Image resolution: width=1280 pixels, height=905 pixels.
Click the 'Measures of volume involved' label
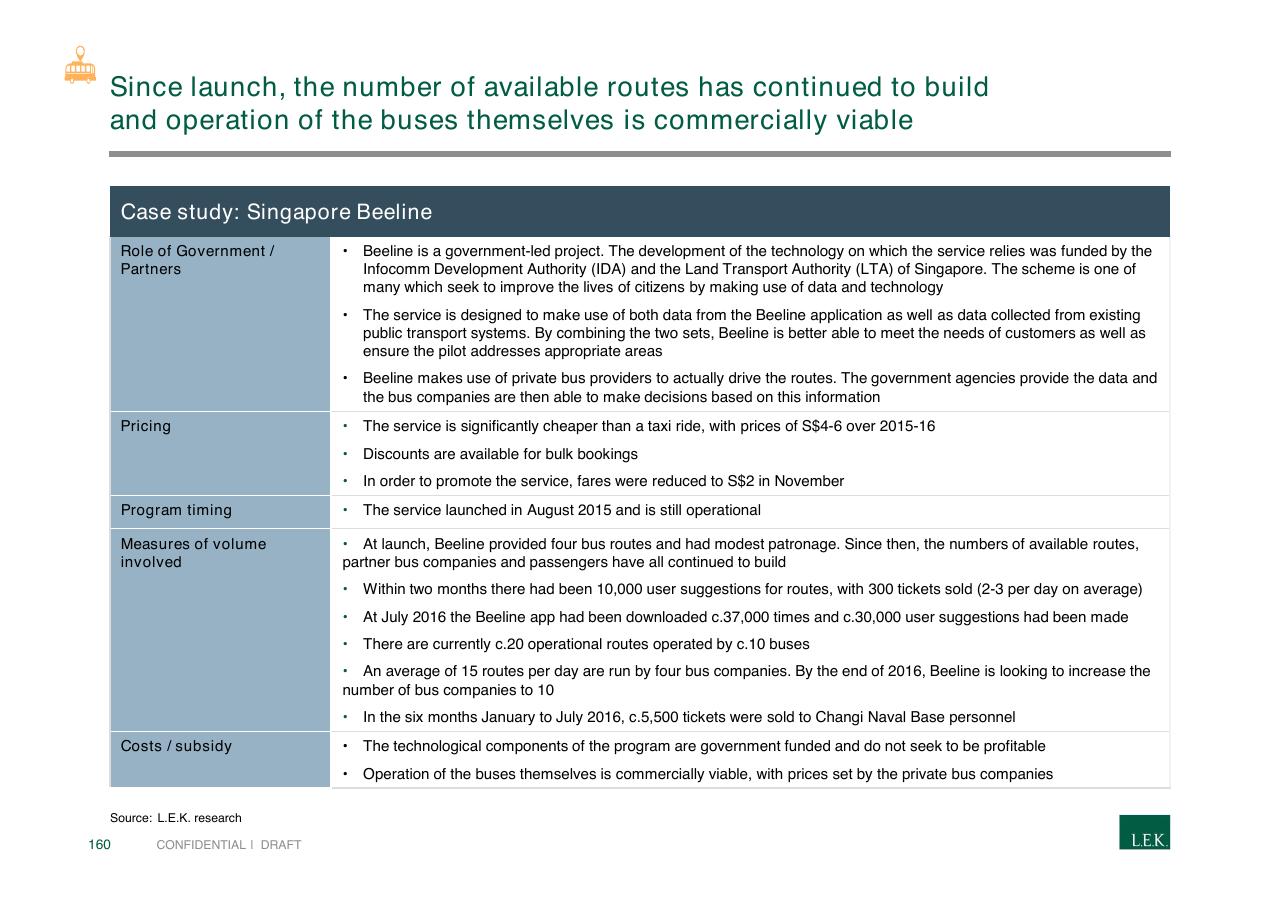(193, 553)
